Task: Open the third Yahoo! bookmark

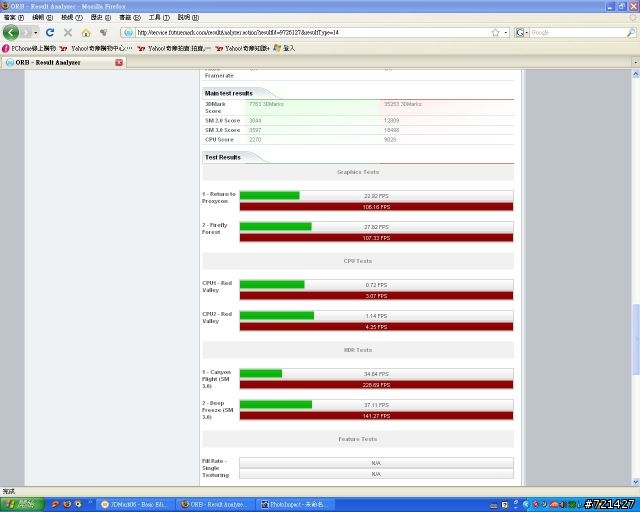Action: point(242,48)
